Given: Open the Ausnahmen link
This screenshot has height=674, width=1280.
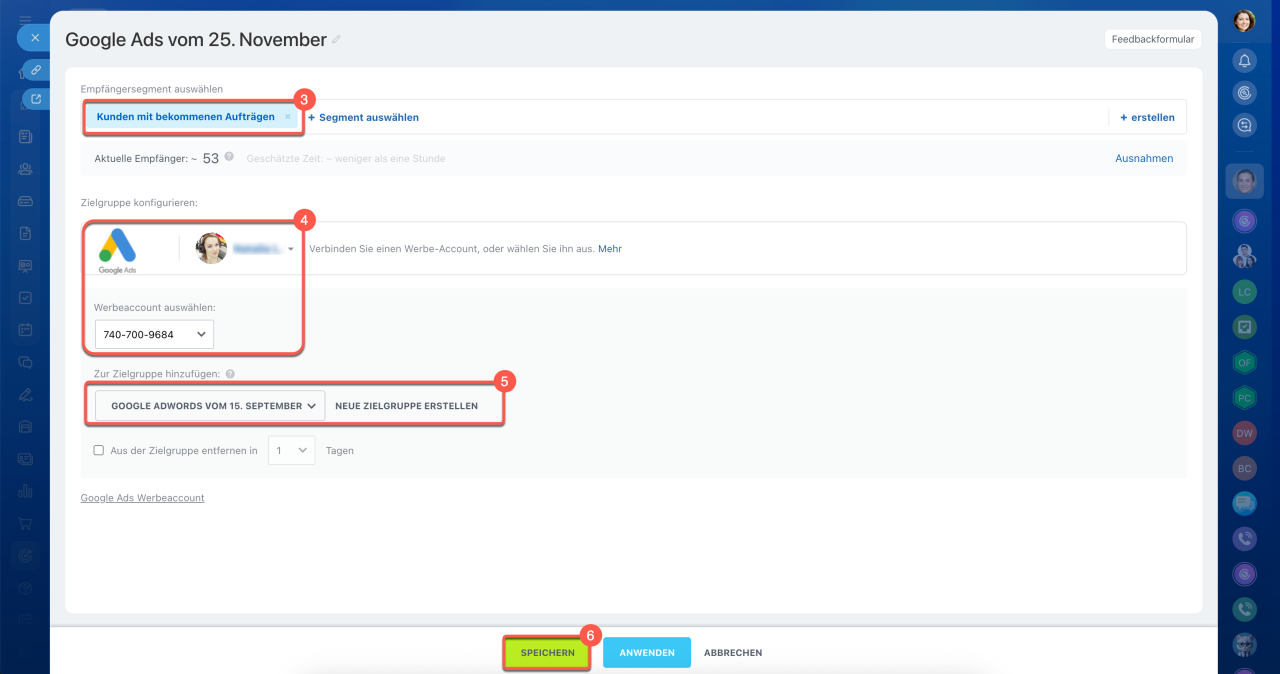Looking at the screenshot, I should point(1144,158).
